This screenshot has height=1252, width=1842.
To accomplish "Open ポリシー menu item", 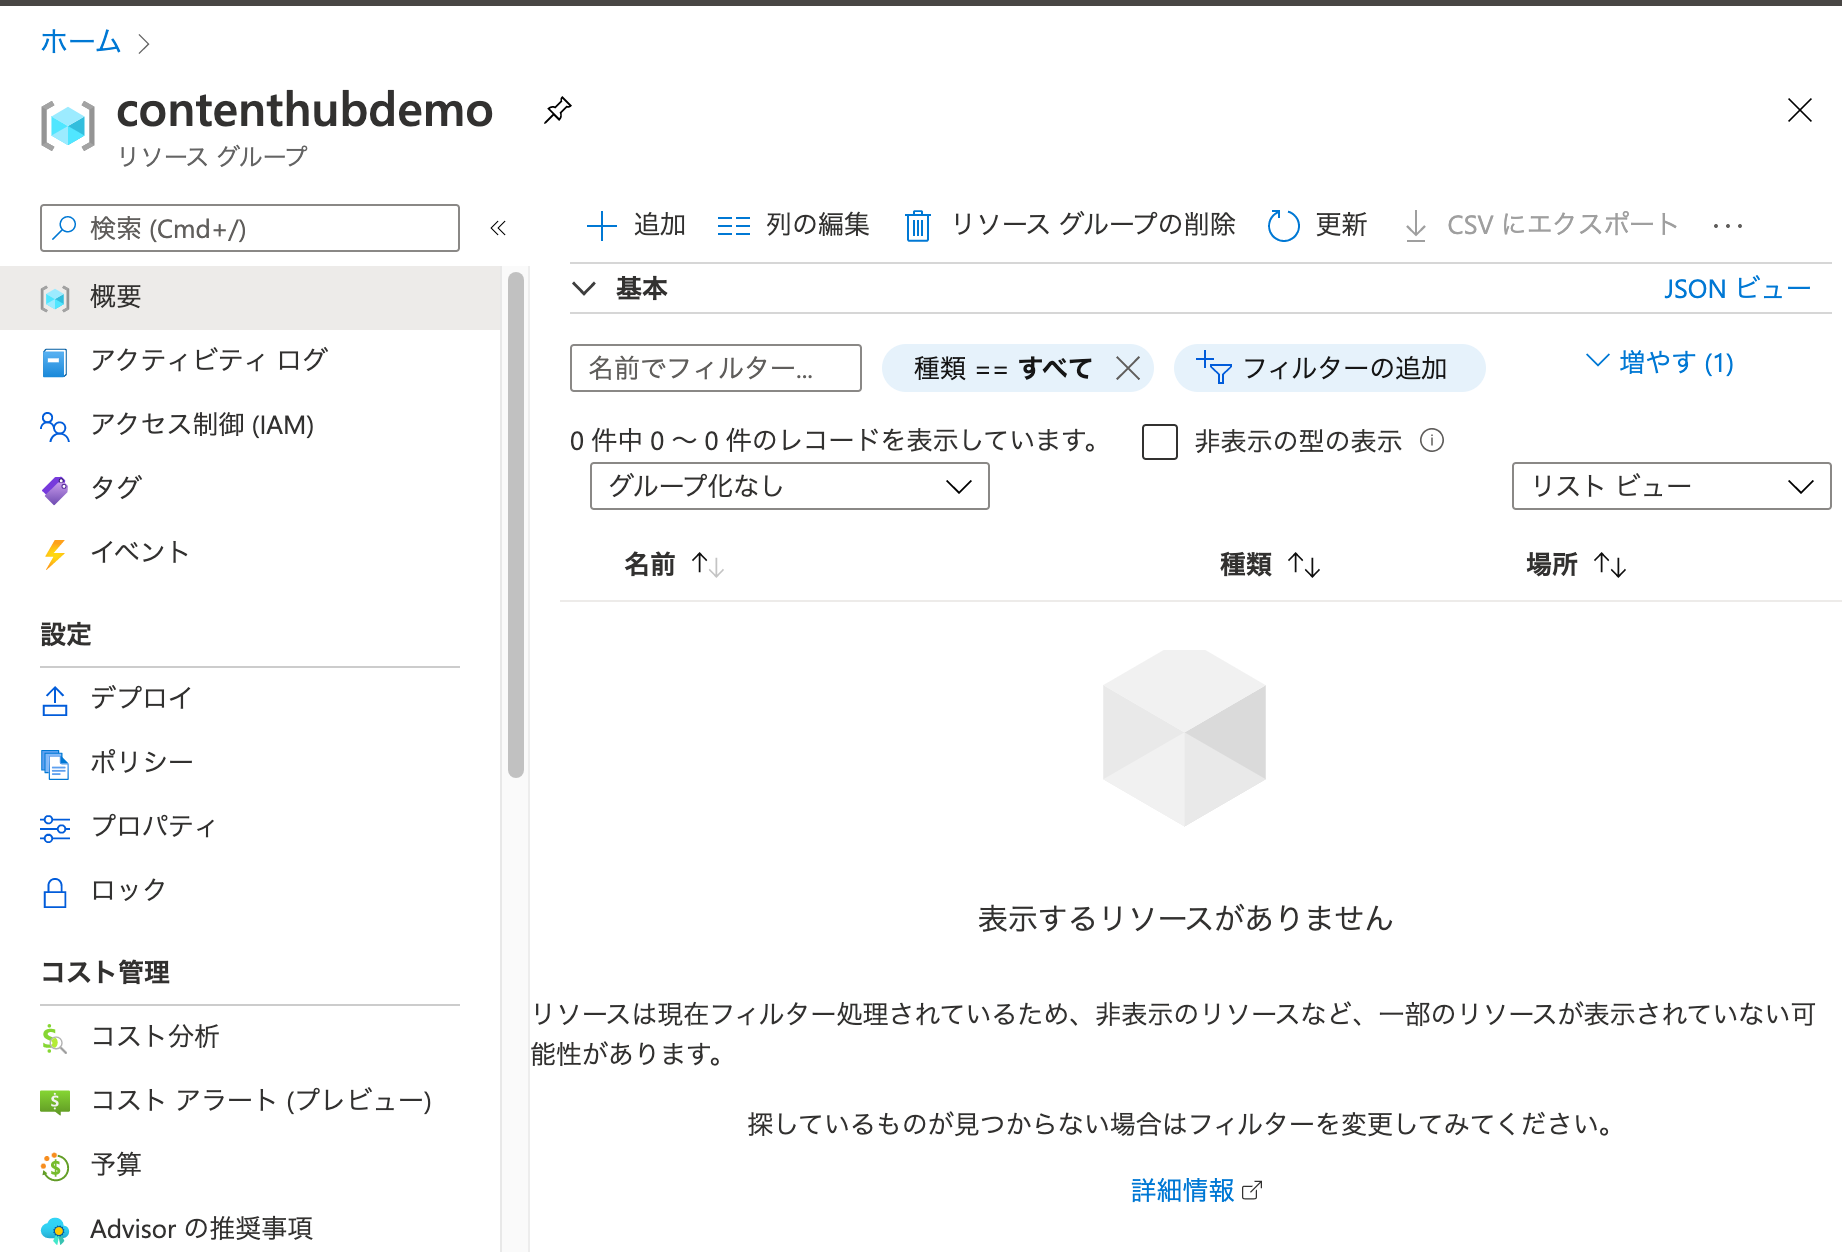I will (250, 762).
